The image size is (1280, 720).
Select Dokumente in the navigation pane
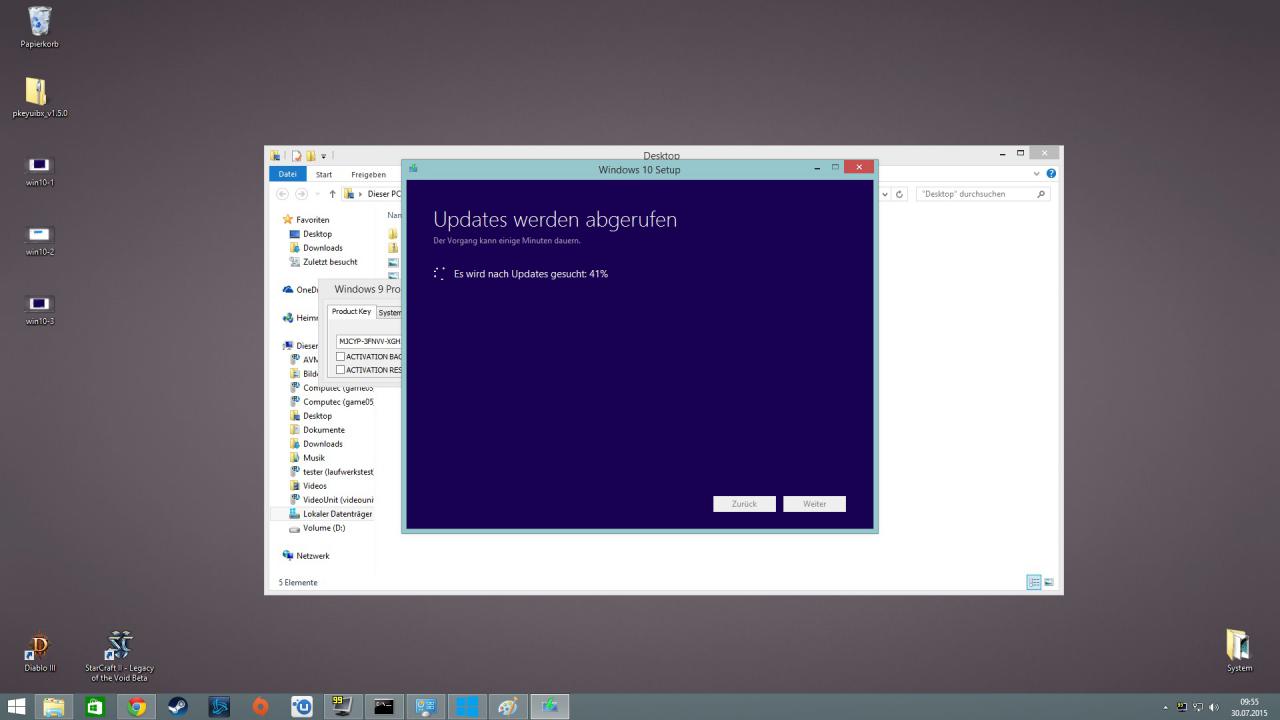tap(317, 430)
